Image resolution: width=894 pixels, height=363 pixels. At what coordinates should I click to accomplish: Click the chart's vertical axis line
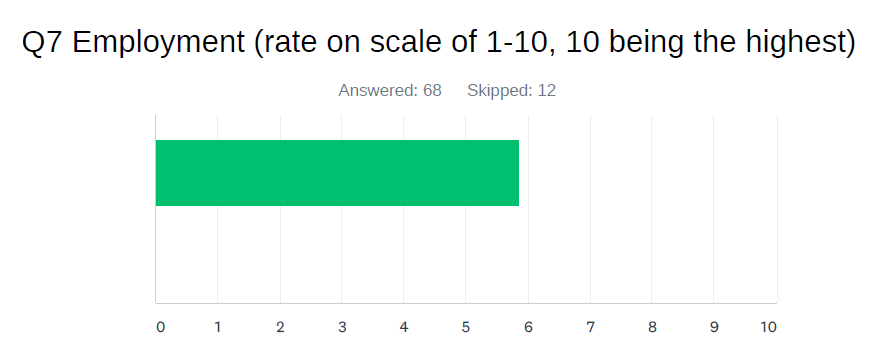point(156,209)
